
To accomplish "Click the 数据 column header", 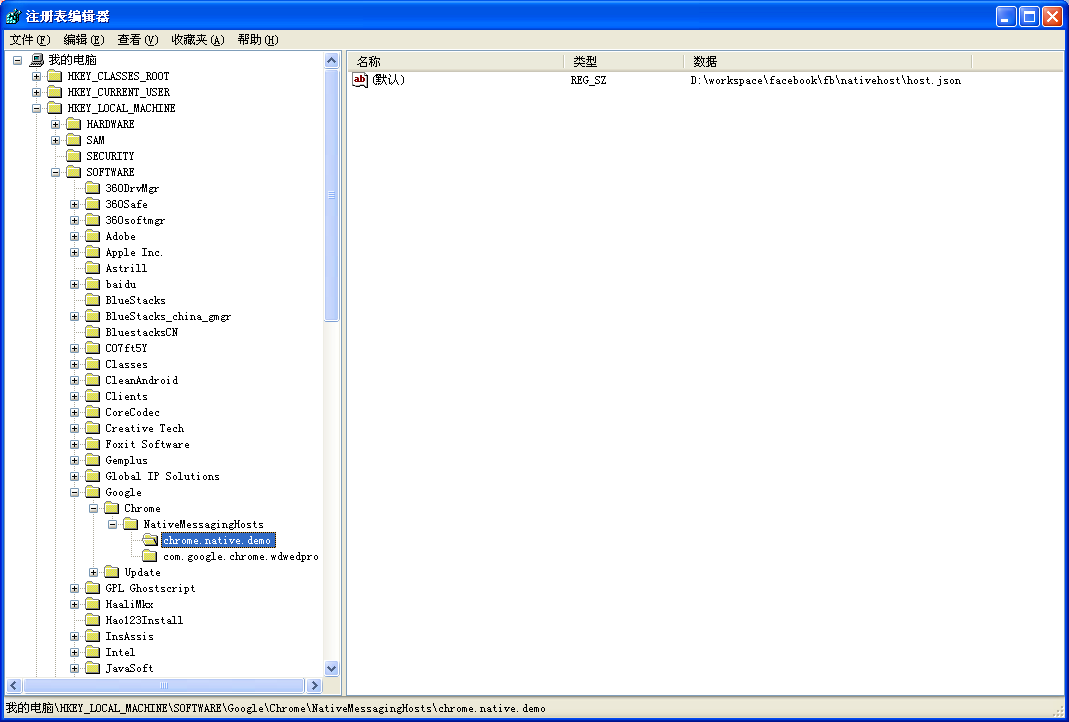I will pyautogui.click(x=828, y=62).
